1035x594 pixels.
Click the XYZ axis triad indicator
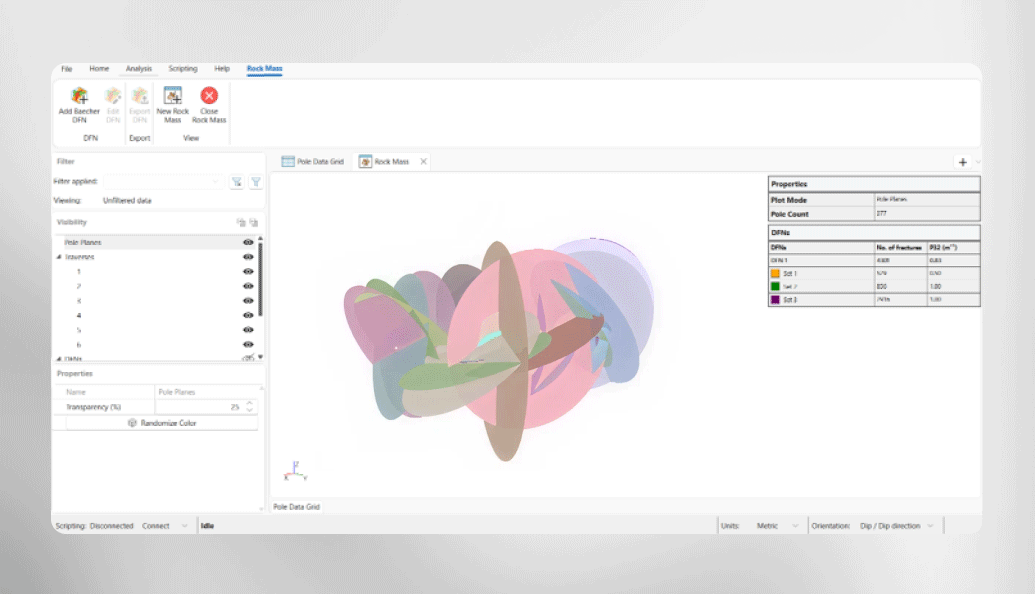(x=295, y=471)
